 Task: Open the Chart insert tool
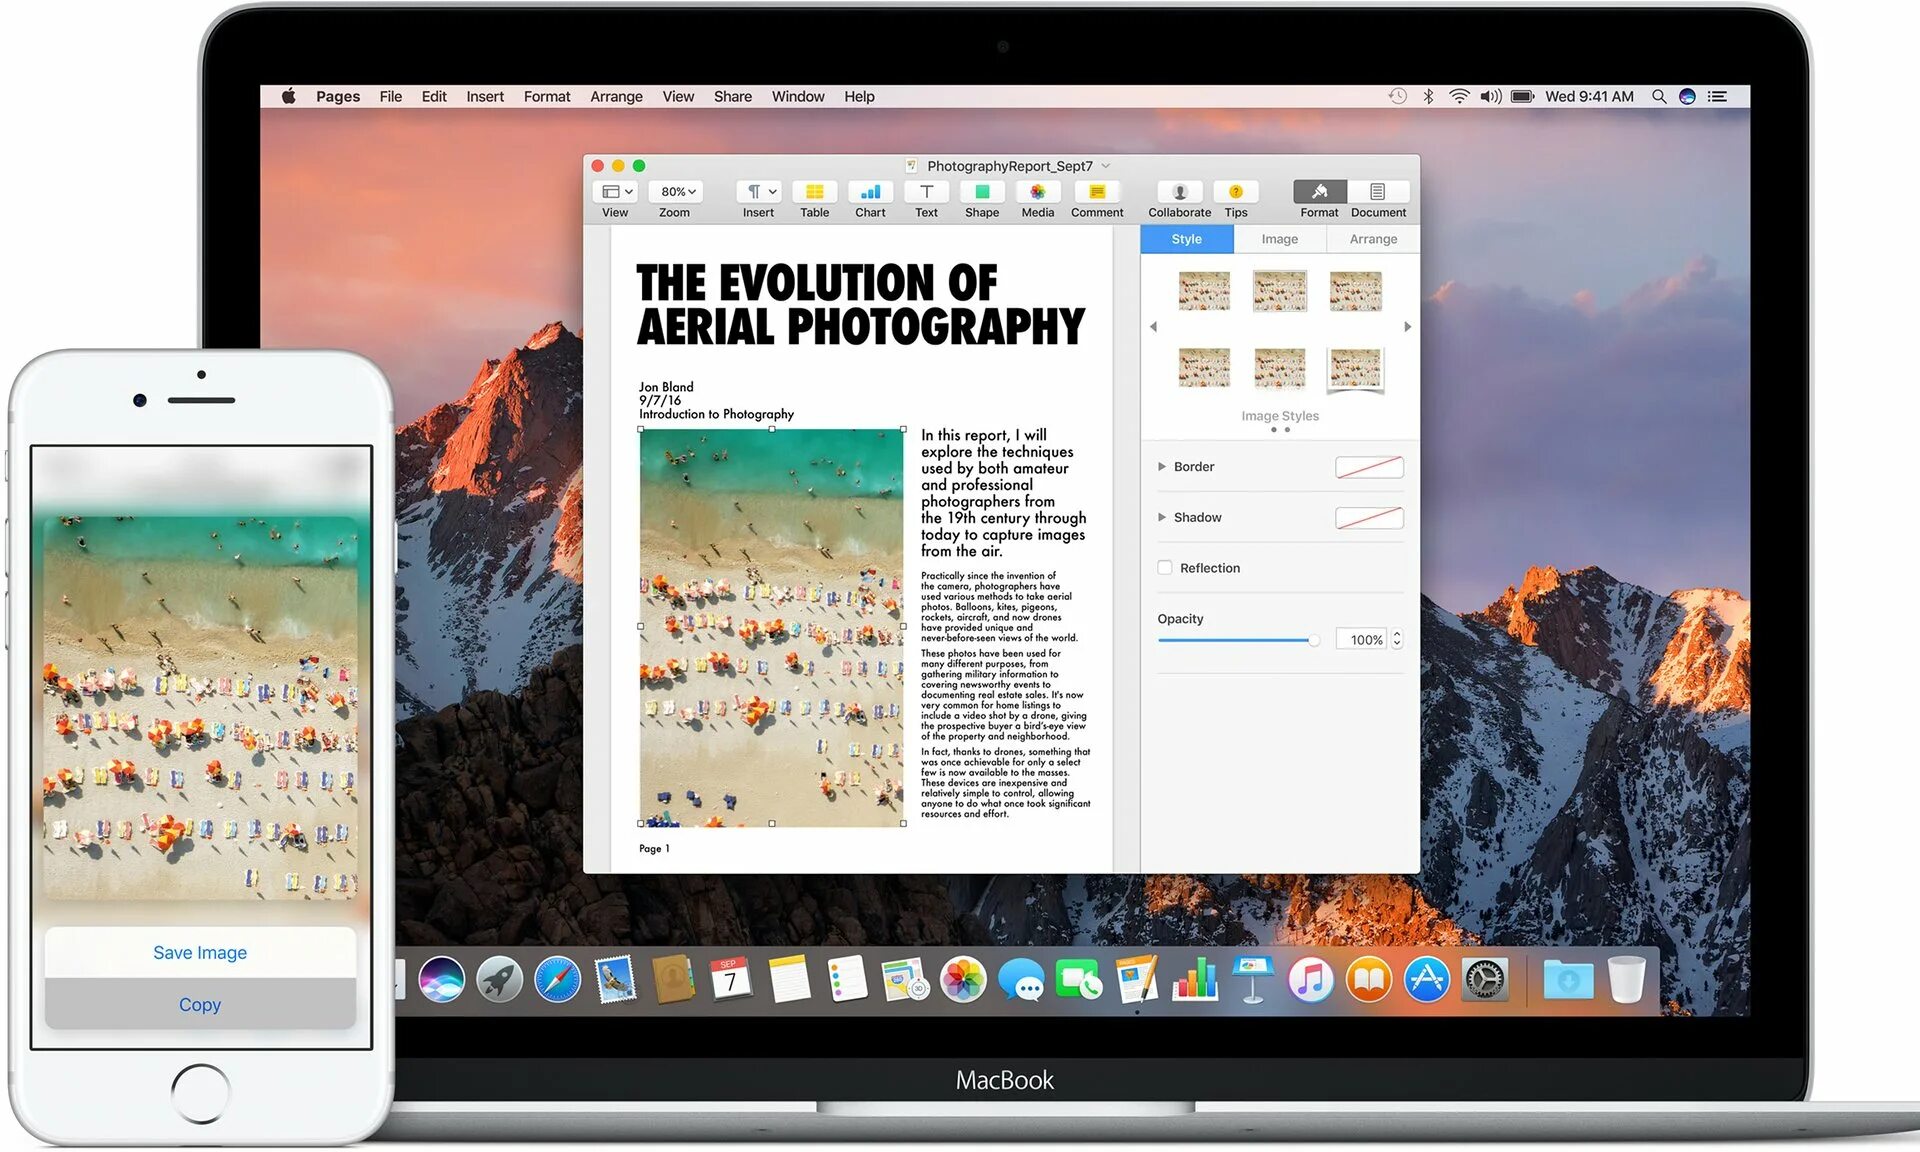pyautogui.click(x=870, y=192)
